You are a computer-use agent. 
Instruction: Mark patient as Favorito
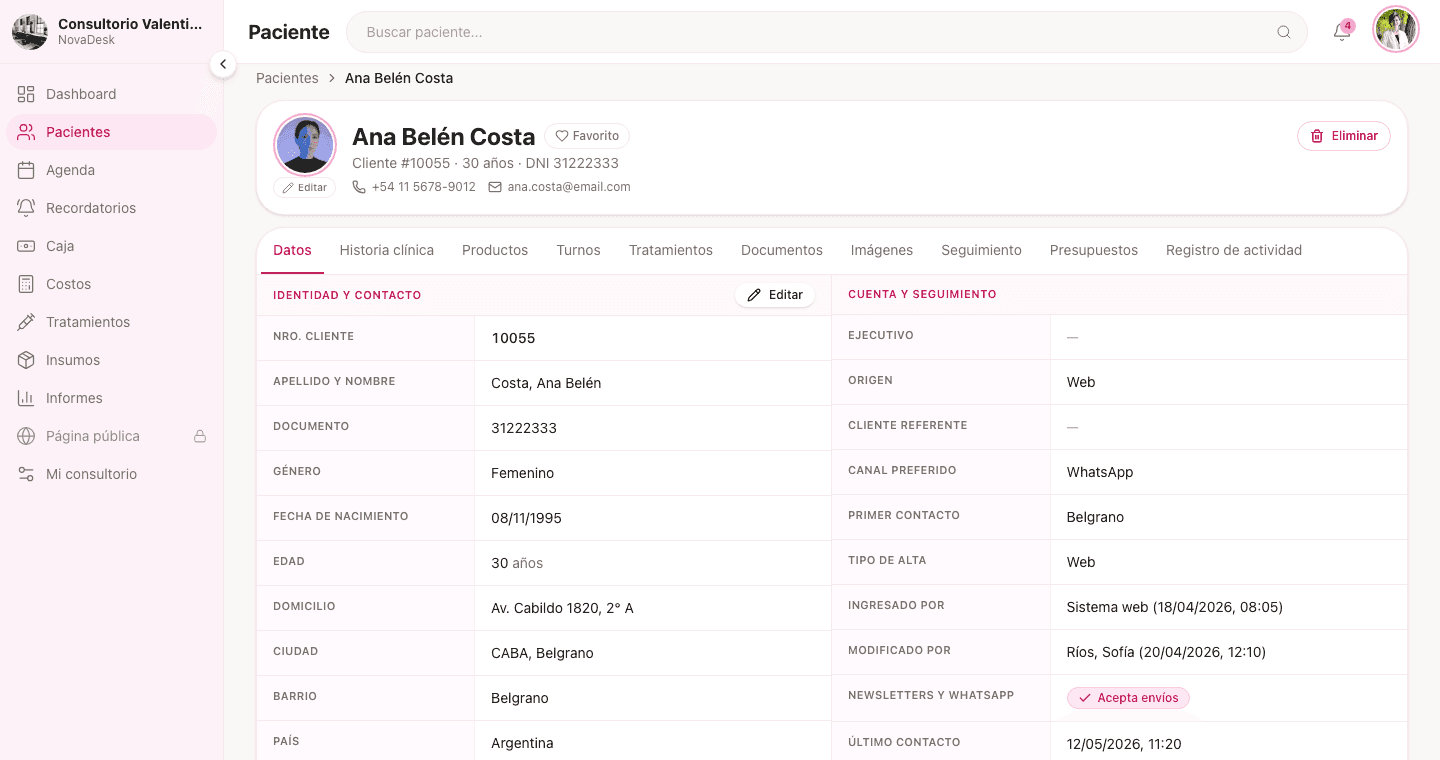[x=587, y=136]
